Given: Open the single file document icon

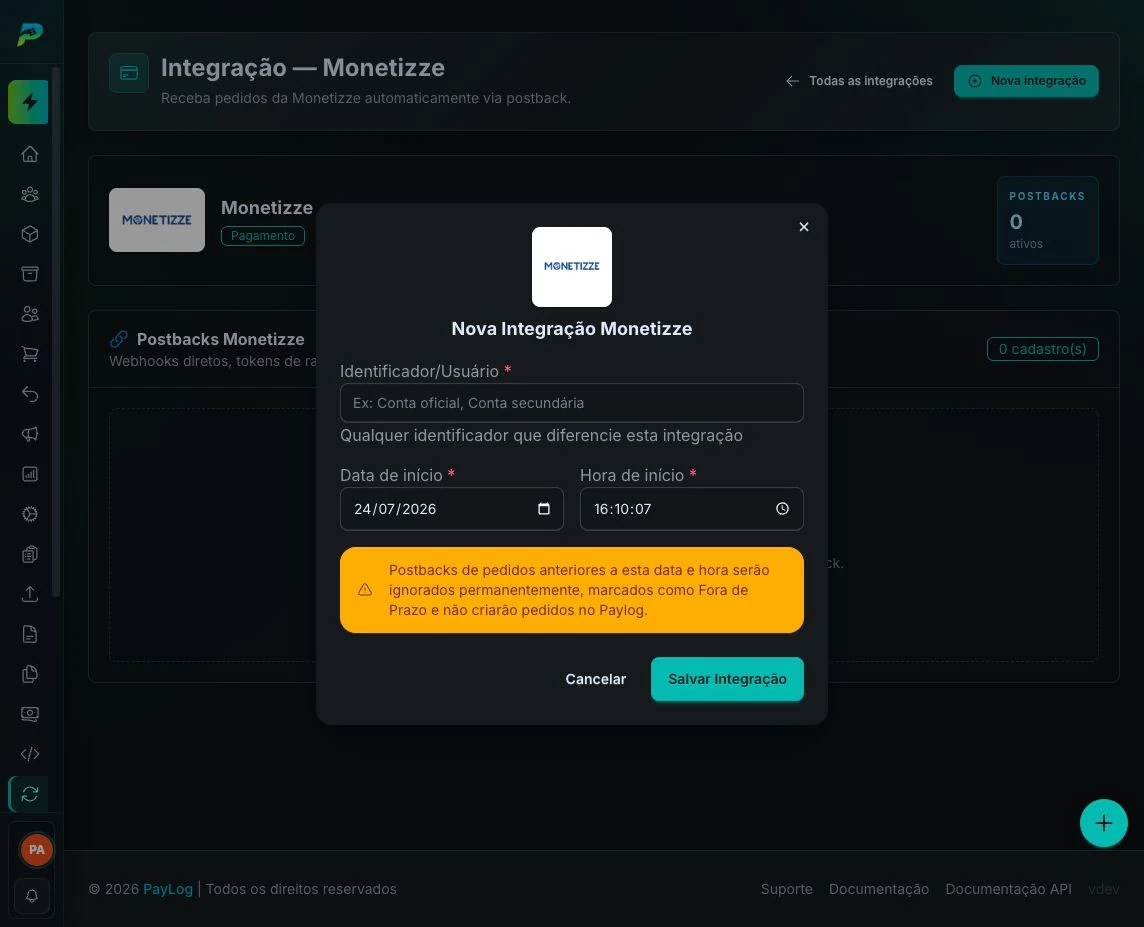Looking at the screenshot, I should 30,634.
